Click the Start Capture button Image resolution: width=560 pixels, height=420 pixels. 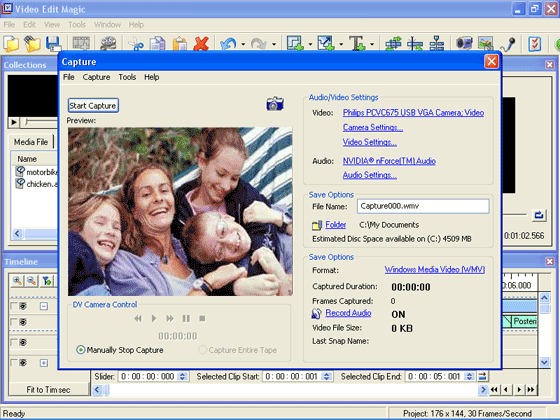tap(93, 106)
